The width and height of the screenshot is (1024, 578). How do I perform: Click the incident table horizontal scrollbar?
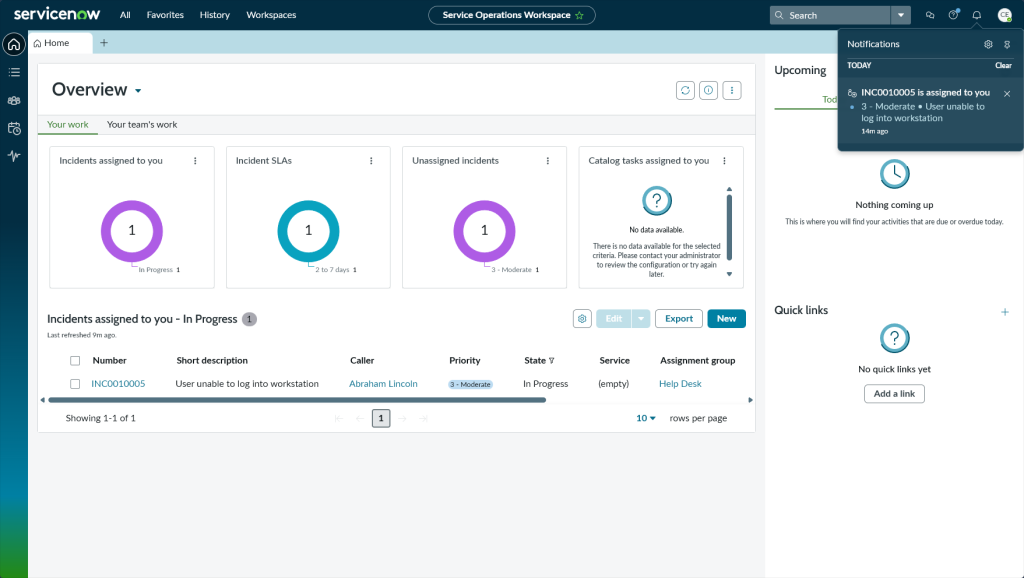click(x=300, y=400)
